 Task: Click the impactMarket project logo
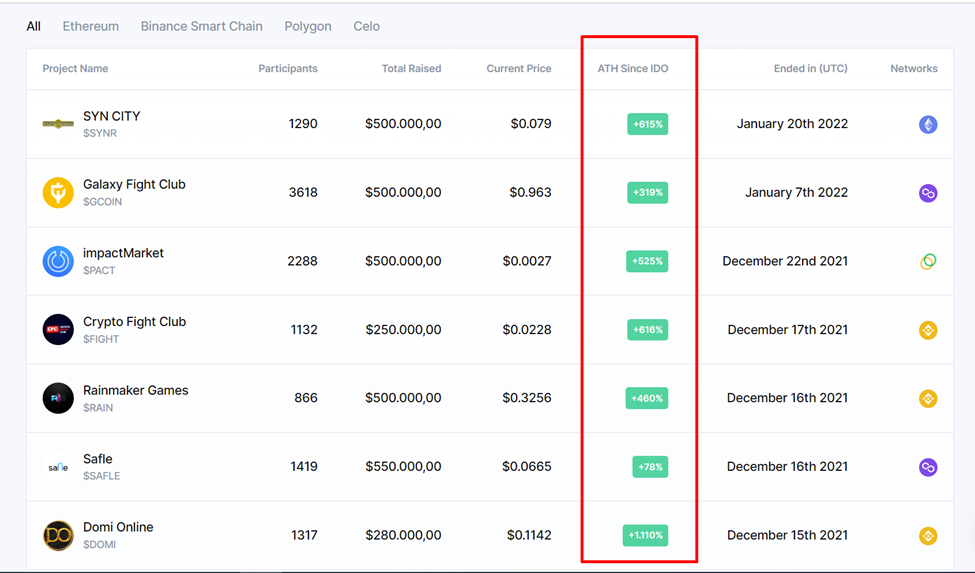pyautogui.click(x=58, y=261)
